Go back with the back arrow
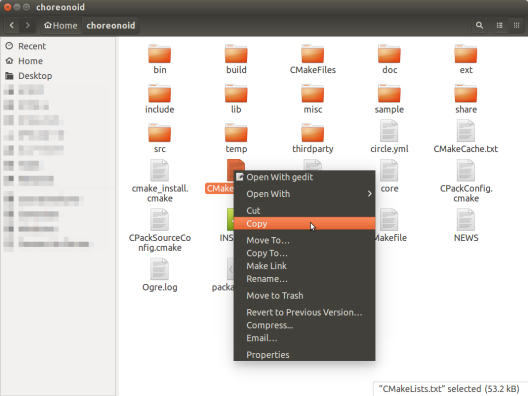This screenshot has width=528, height=396. (12, 25)
